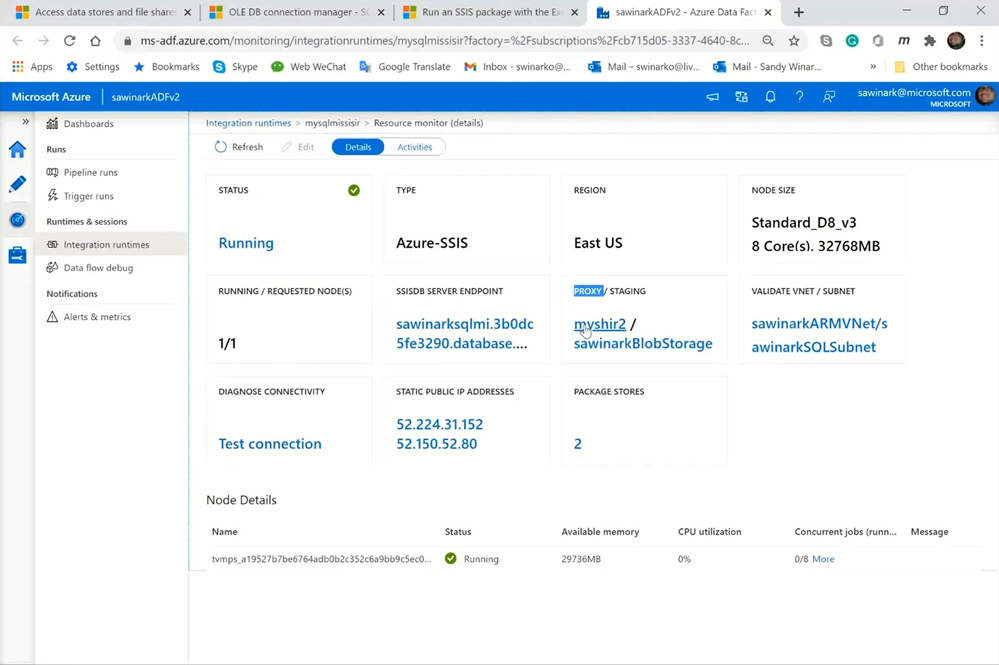Open the Grammarly extension icon

[852, 41]
